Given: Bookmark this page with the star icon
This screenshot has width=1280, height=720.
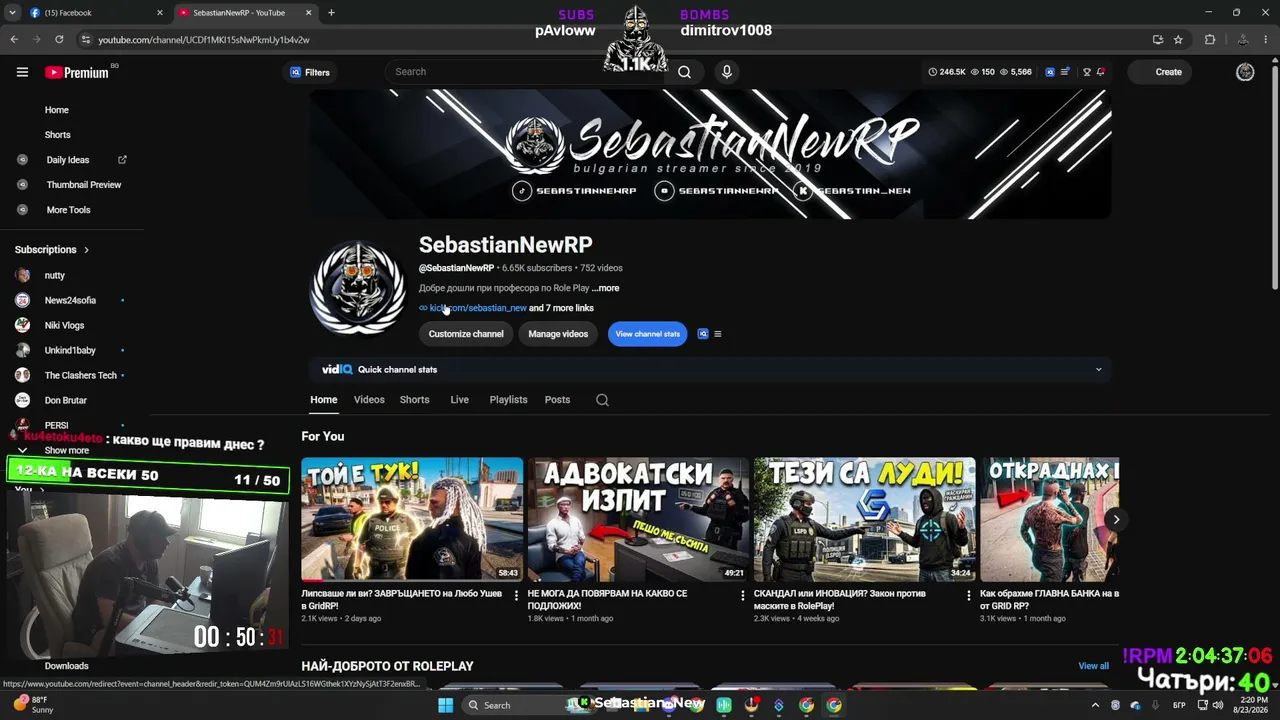Looking at the screenshot, I should [1179, 40].
